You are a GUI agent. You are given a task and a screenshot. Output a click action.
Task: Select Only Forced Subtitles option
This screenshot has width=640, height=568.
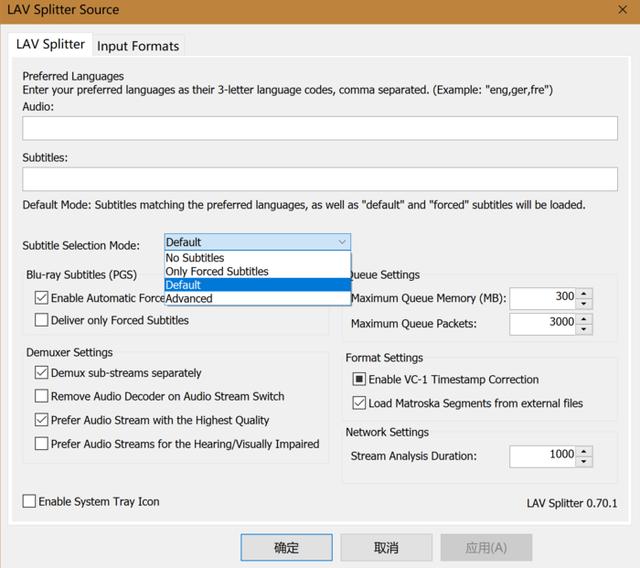pos(217,271)
